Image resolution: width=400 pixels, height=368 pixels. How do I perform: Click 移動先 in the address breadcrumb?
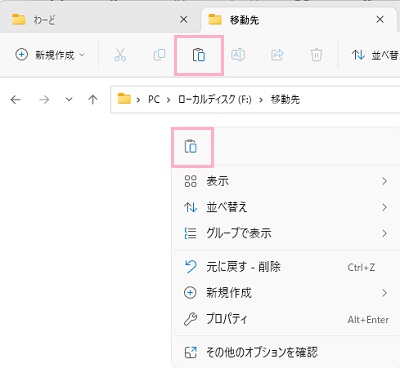coord(285,99)
